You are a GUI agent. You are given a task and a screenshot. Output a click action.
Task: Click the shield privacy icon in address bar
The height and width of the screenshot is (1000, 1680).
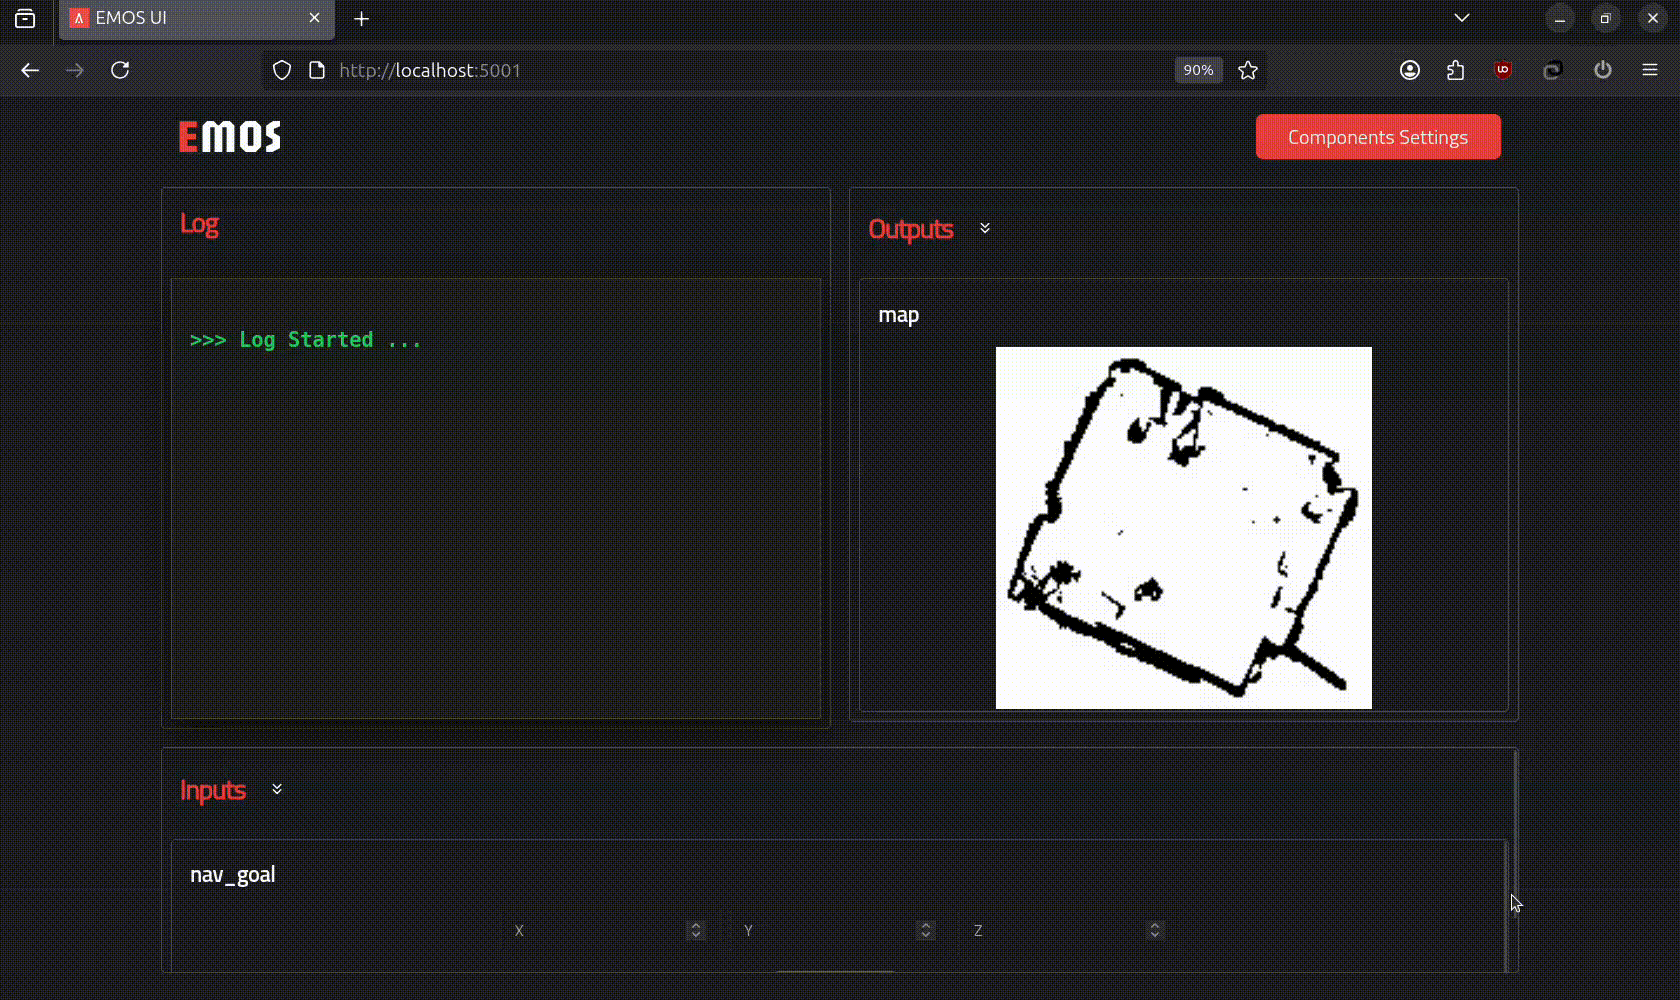click(x=281, y=70)
